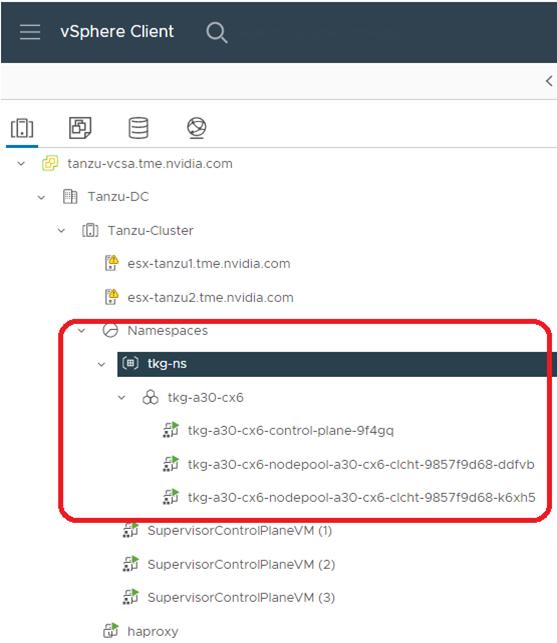Click host warning icon for esx-tanzu1
This screenshot has width=557, height=643.
point(111,263)
